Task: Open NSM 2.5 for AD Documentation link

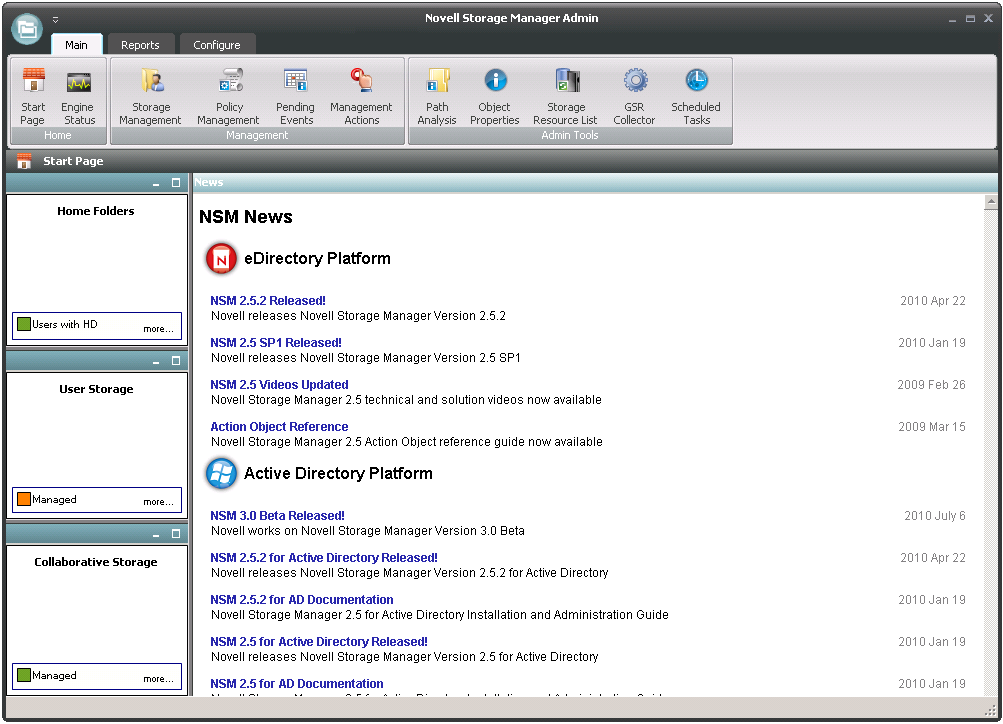Action: (x=297, y=684)
